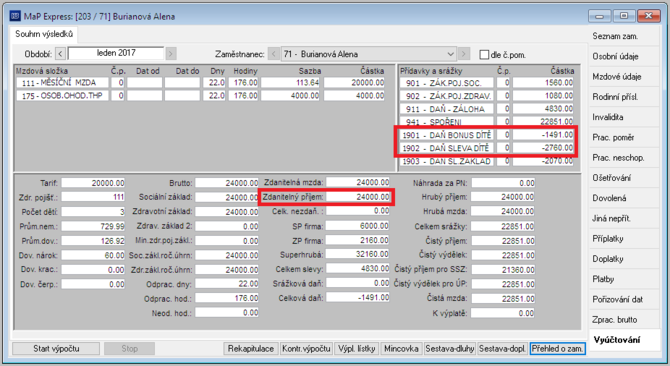Click Sestava-dopl. button
The height and width of the screenshot is (366, 670).
click(502, 348)
